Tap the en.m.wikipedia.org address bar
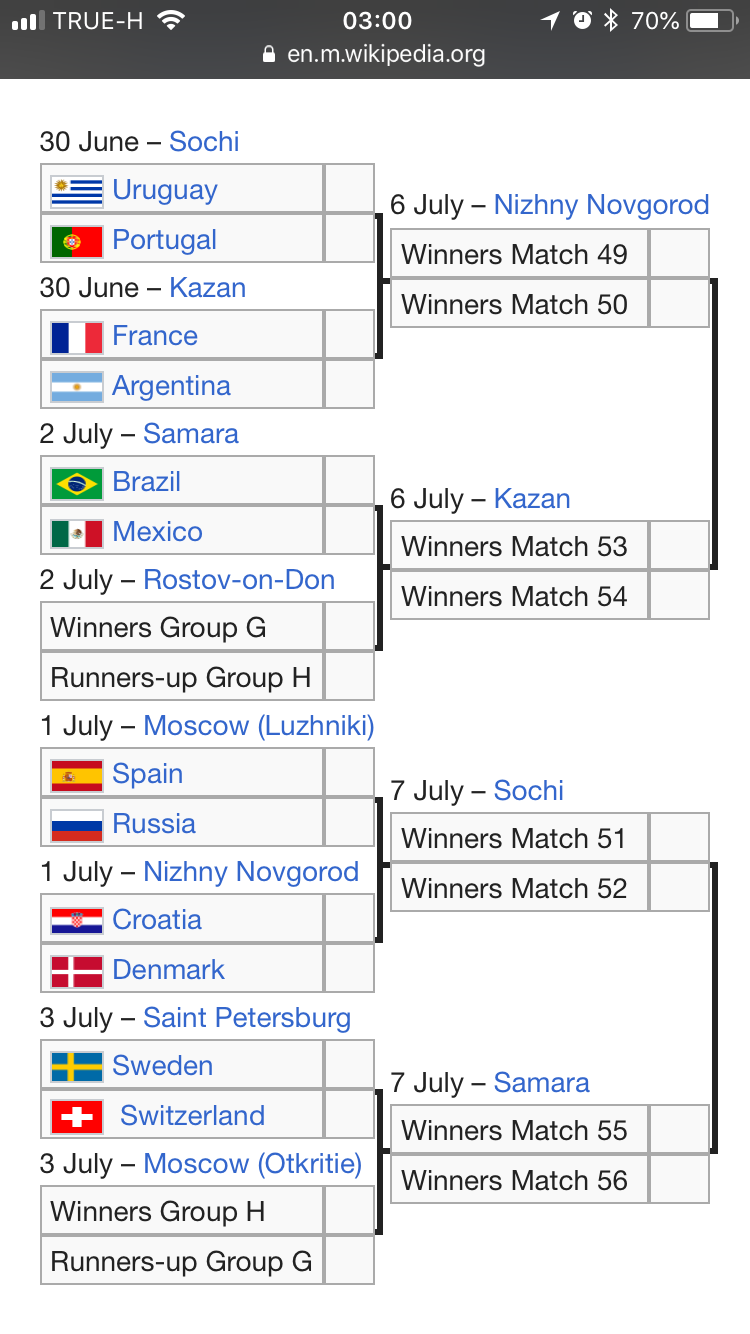 375,54
